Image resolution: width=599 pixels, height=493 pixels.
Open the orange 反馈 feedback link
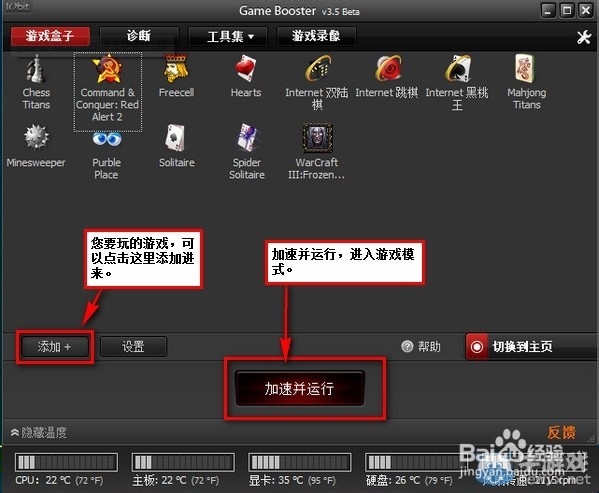[x=561, y=432]
